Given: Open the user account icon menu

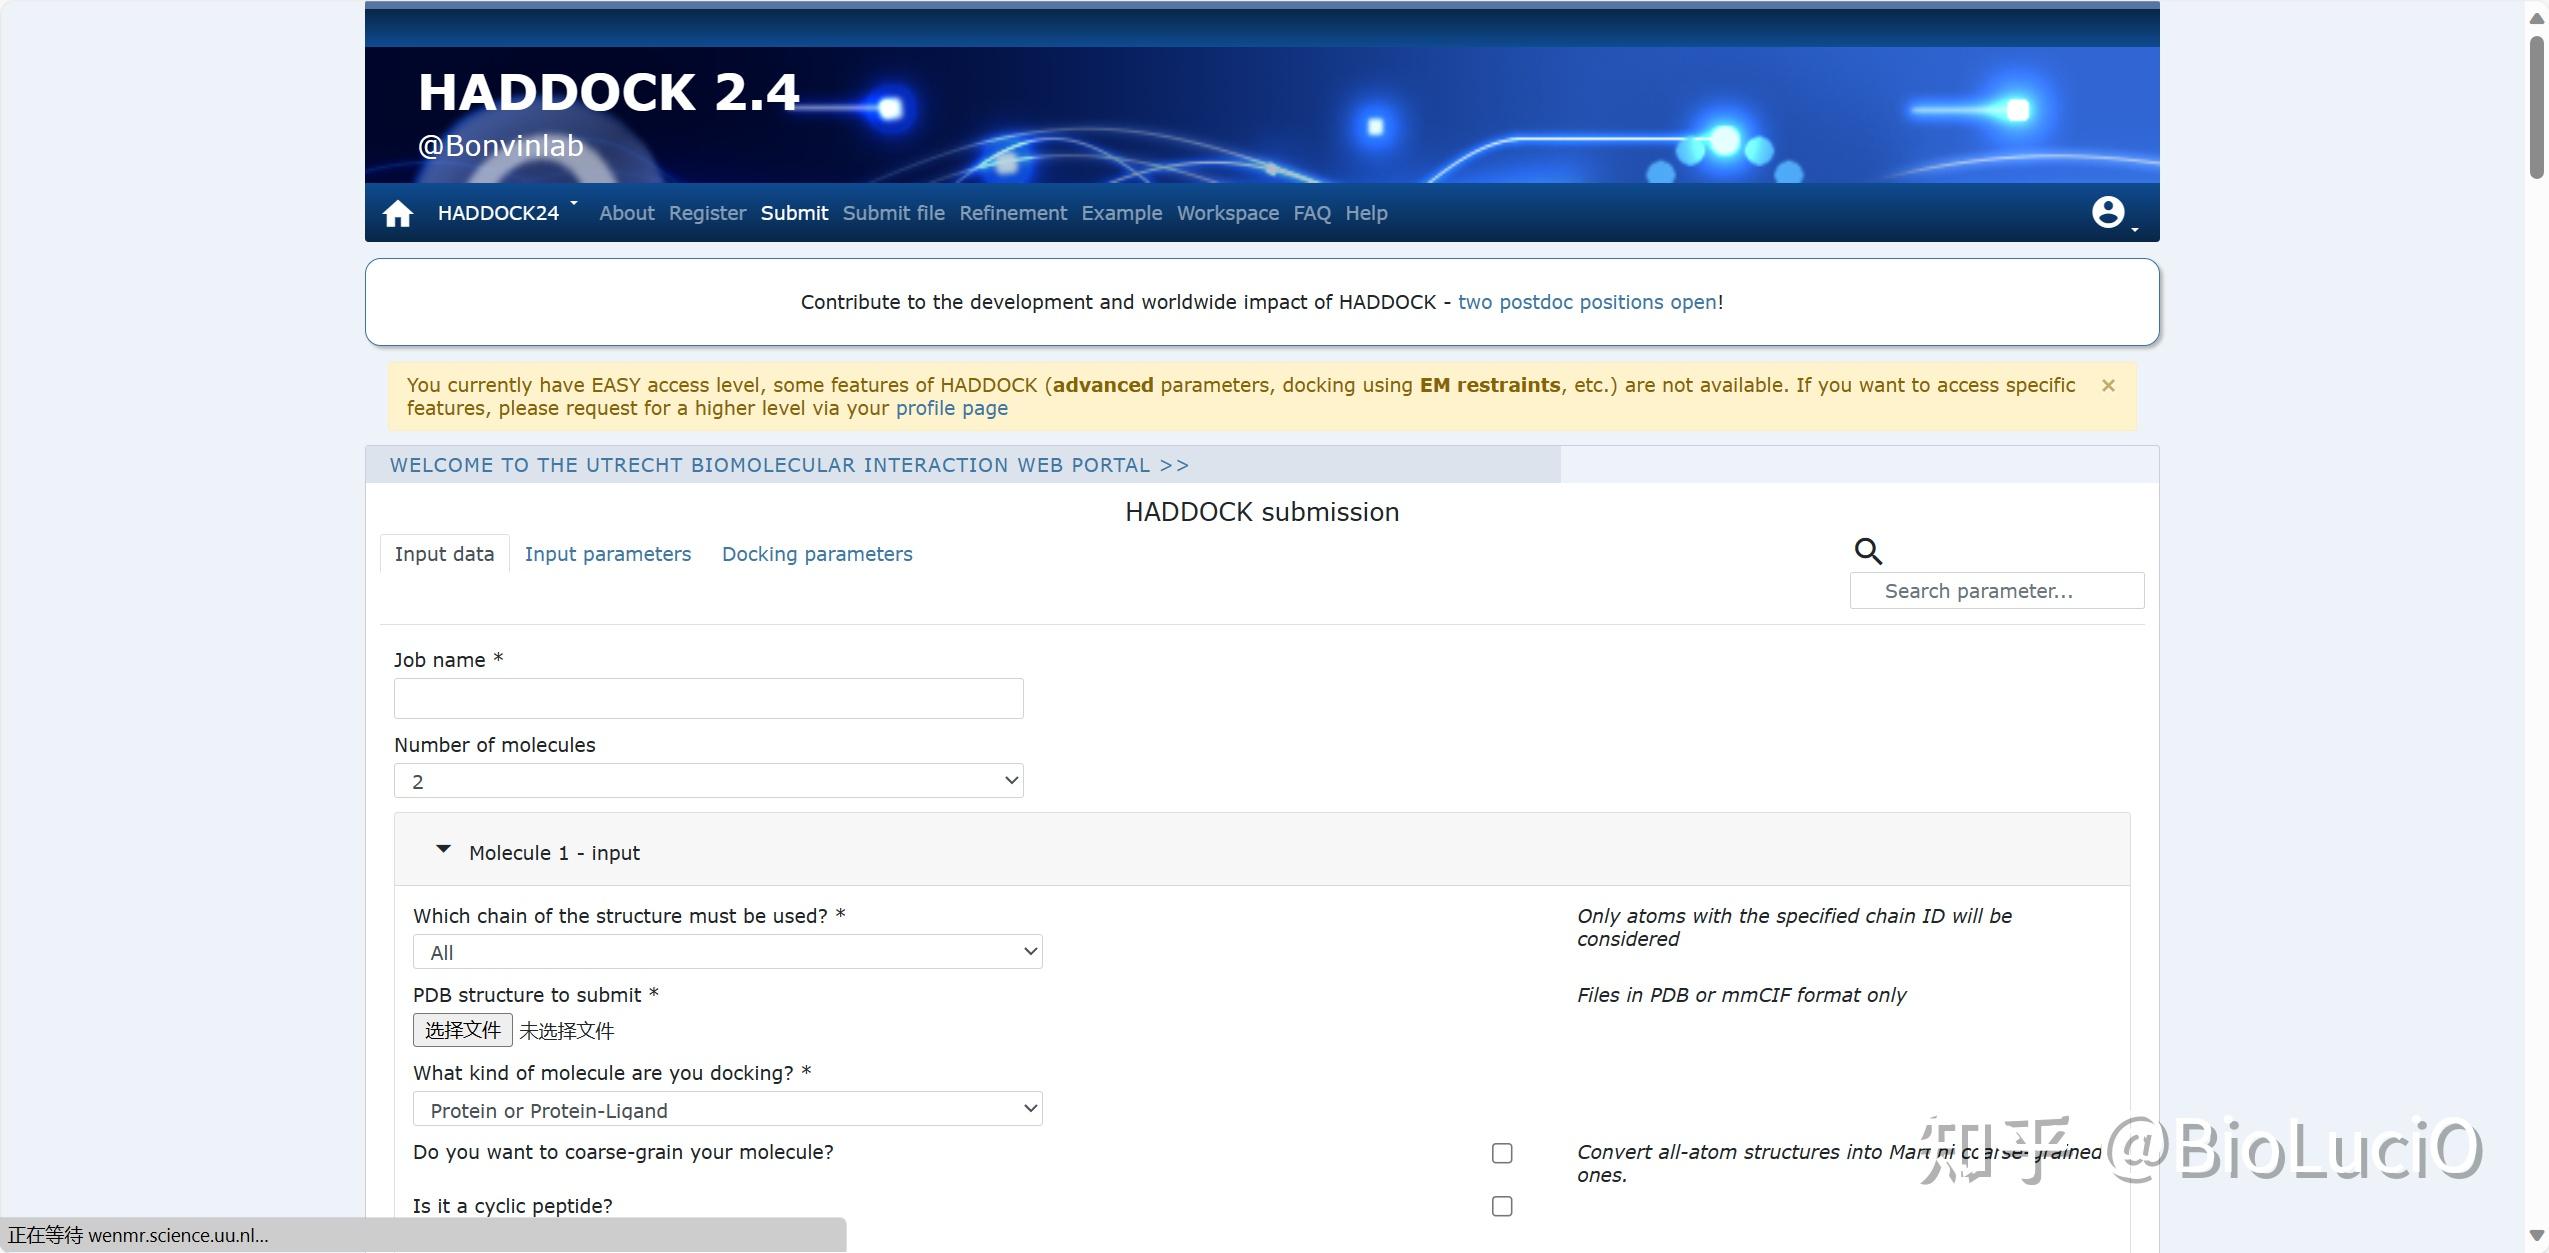Looking at the screenshot, I should [x=2108, y=212].
